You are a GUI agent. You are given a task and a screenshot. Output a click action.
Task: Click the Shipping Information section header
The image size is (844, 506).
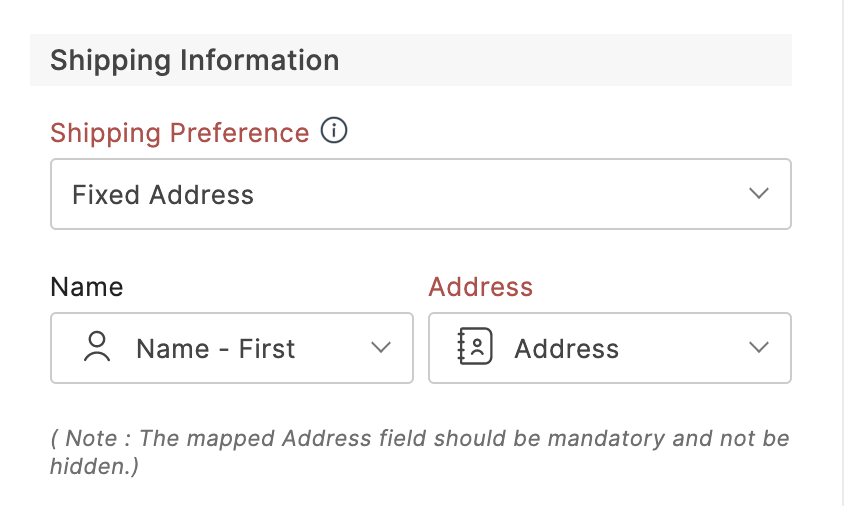195,60
